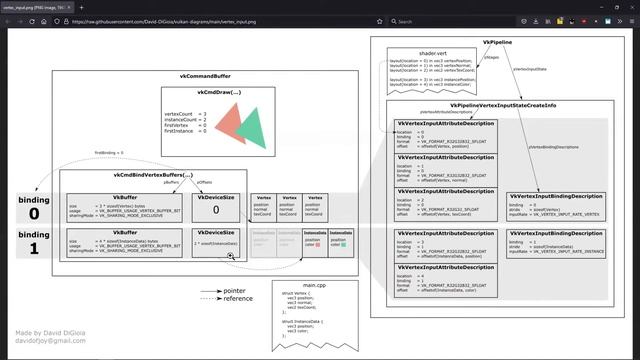This screenshot has height=360, width=640.
Task: Open the tracking protection shield panel
Action: point(57,21)
